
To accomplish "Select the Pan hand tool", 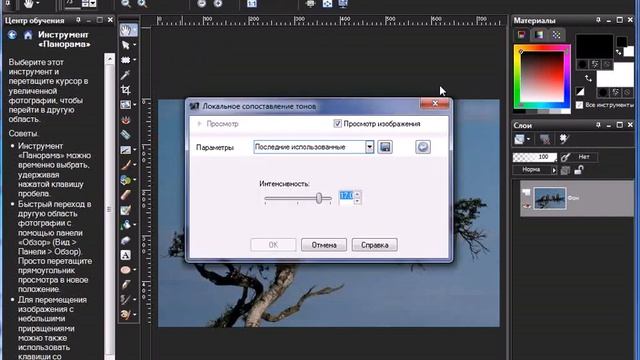I will pos(125,30).
